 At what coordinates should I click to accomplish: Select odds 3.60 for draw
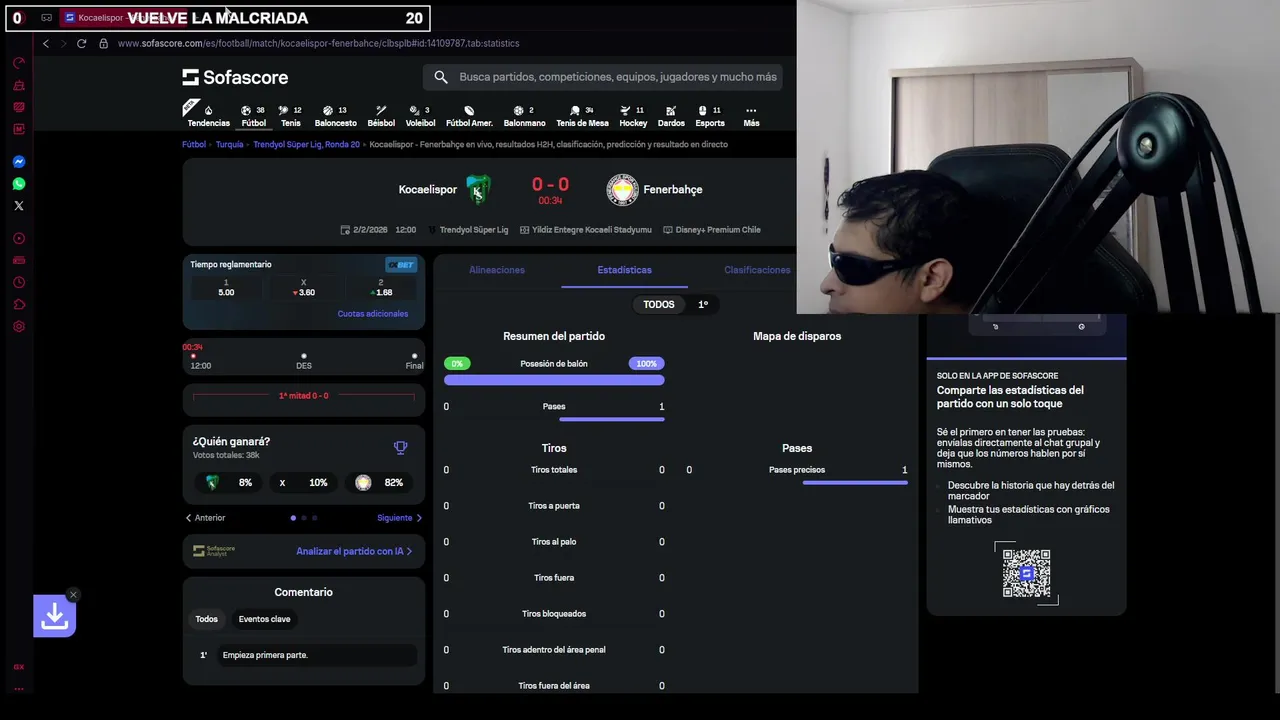click(x=304, y=288)
